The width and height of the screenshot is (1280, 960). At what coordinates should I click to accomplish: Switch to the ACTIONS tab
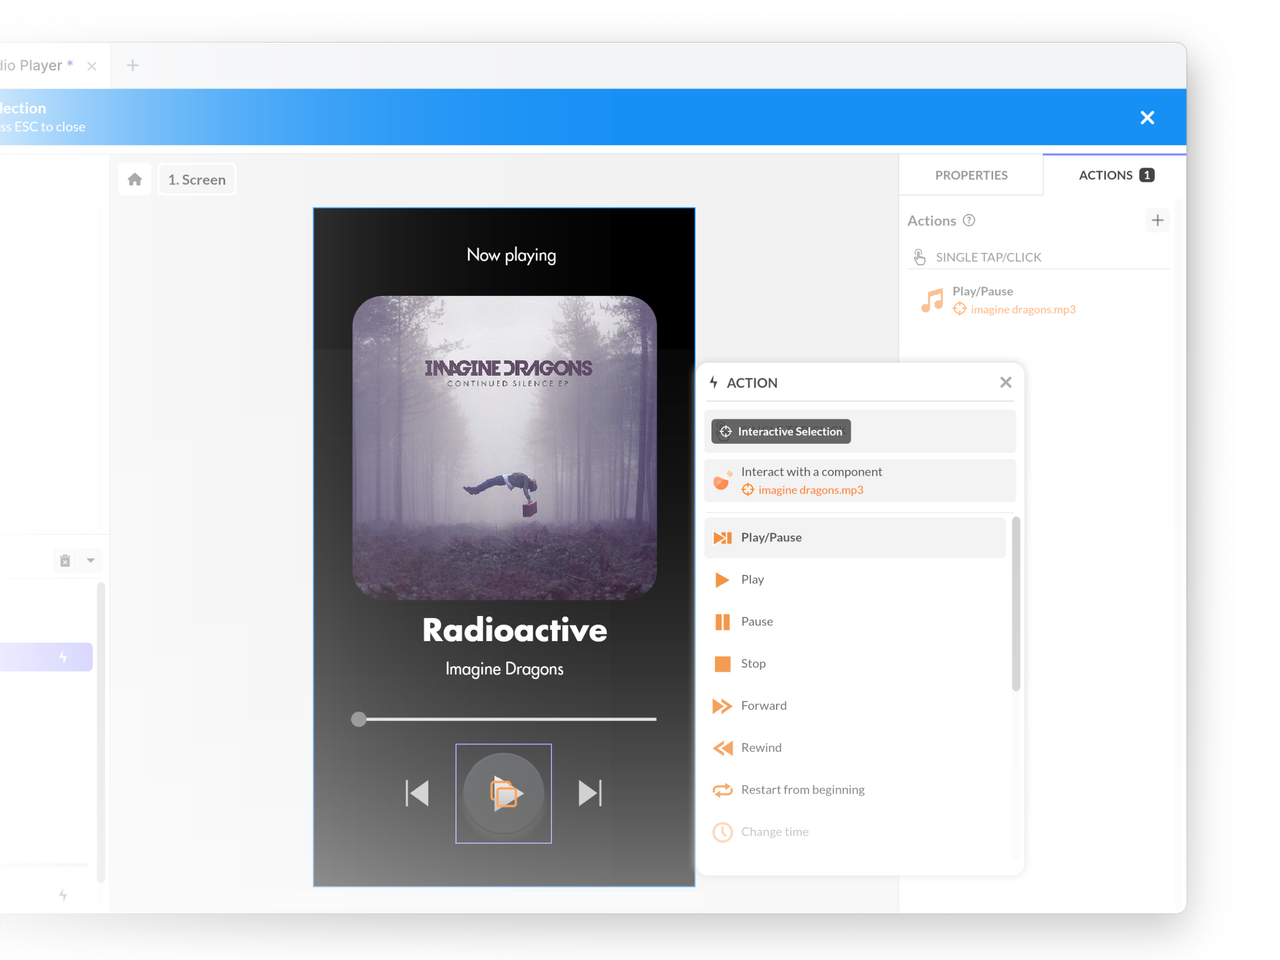click(x=1107, y=174)
